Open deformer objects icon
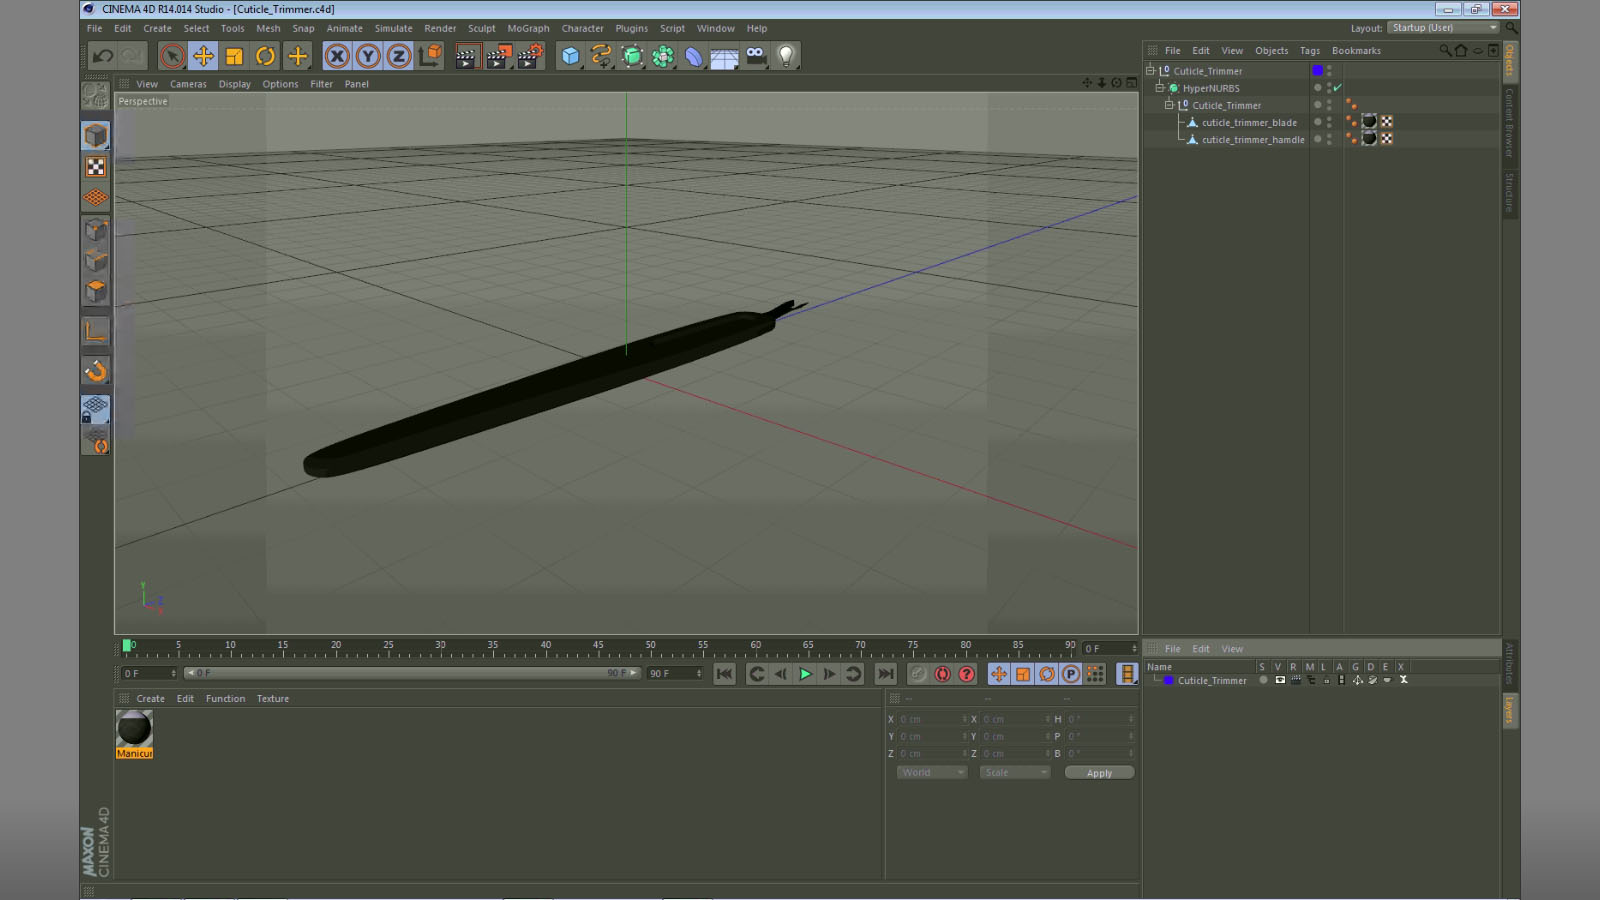Image resolution: width=1600 pixels, height=900 pixels. [694, 56]
